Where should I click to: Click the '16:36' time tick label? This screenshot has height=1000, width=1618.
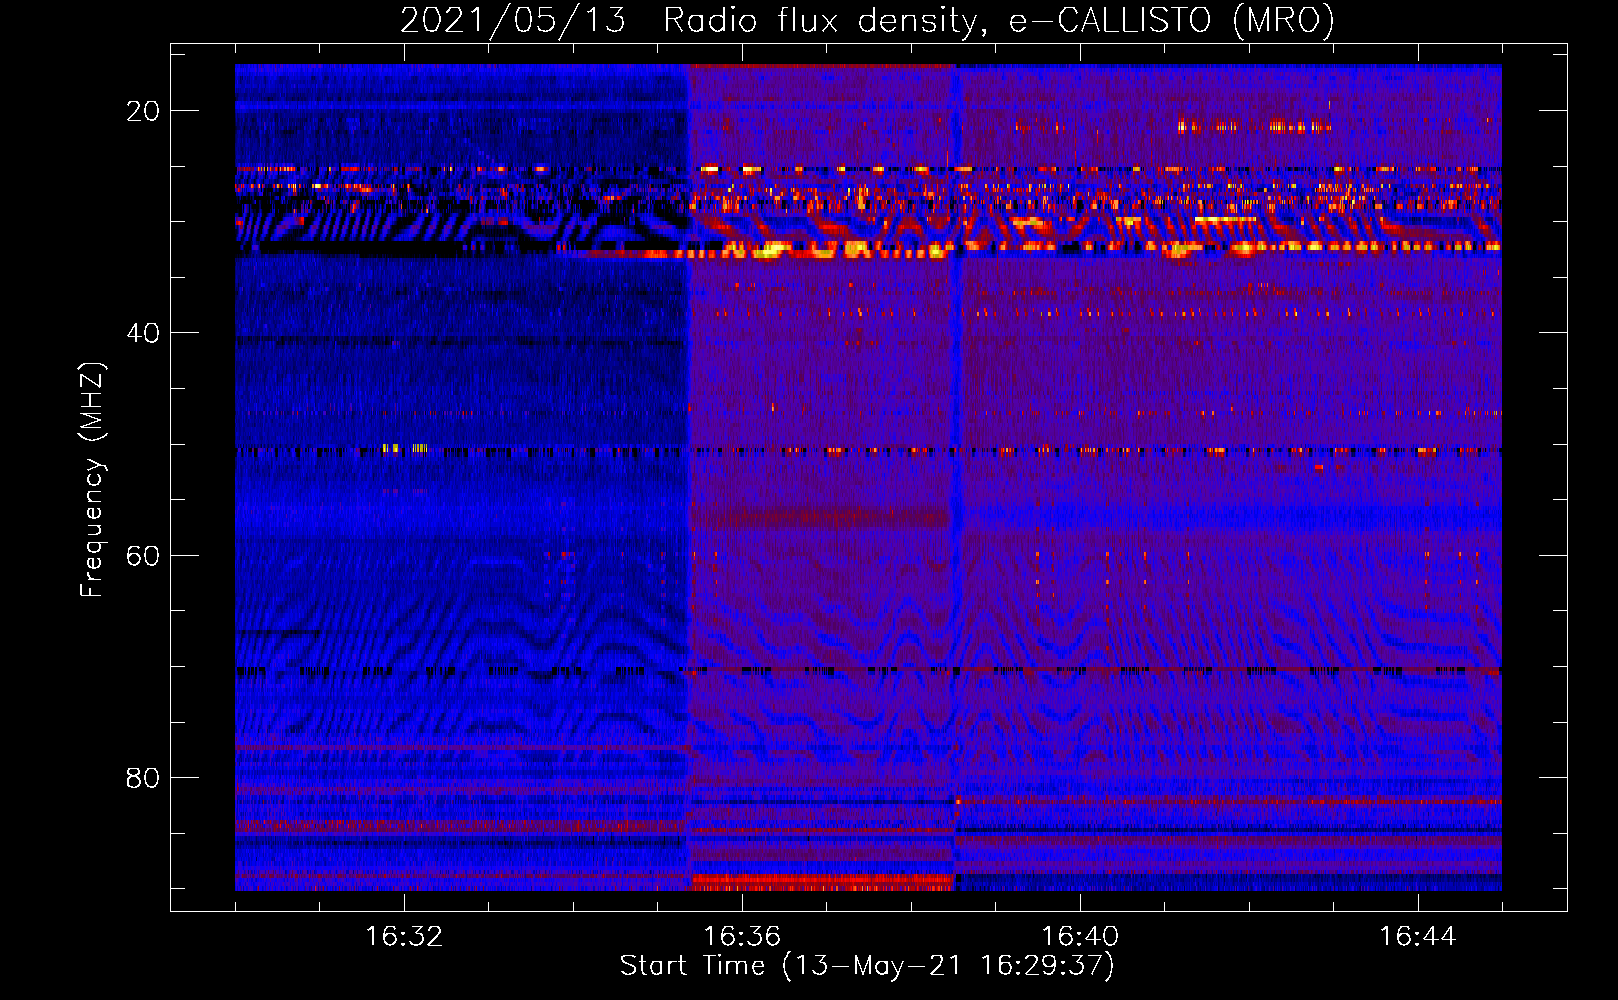tap(742, 937)
